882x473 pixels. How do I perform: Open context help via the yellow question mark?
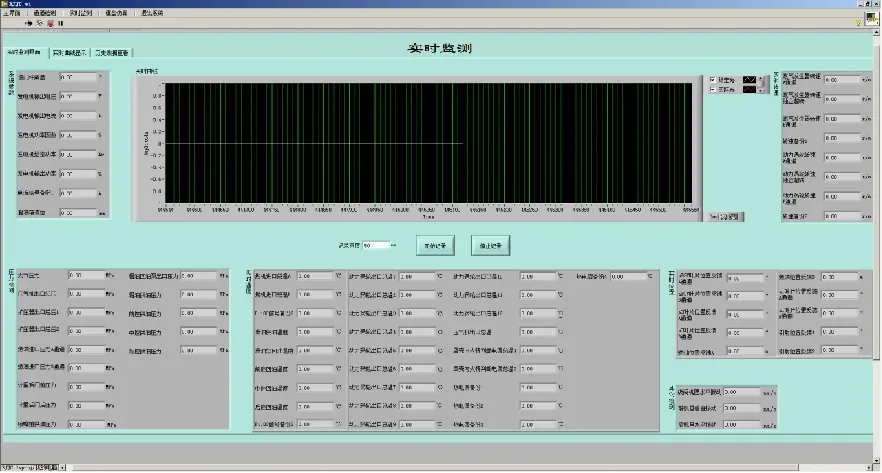(x=858, y=23)
